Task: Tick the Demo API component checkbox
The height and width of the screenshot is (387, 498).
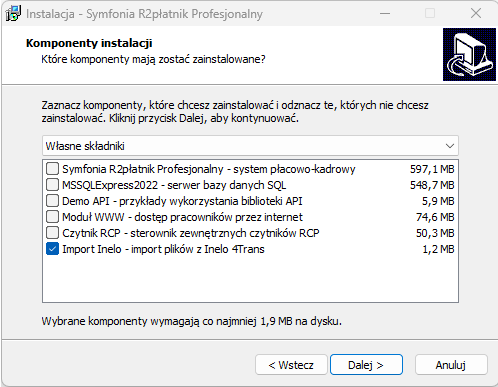Action: pos(53,201)
